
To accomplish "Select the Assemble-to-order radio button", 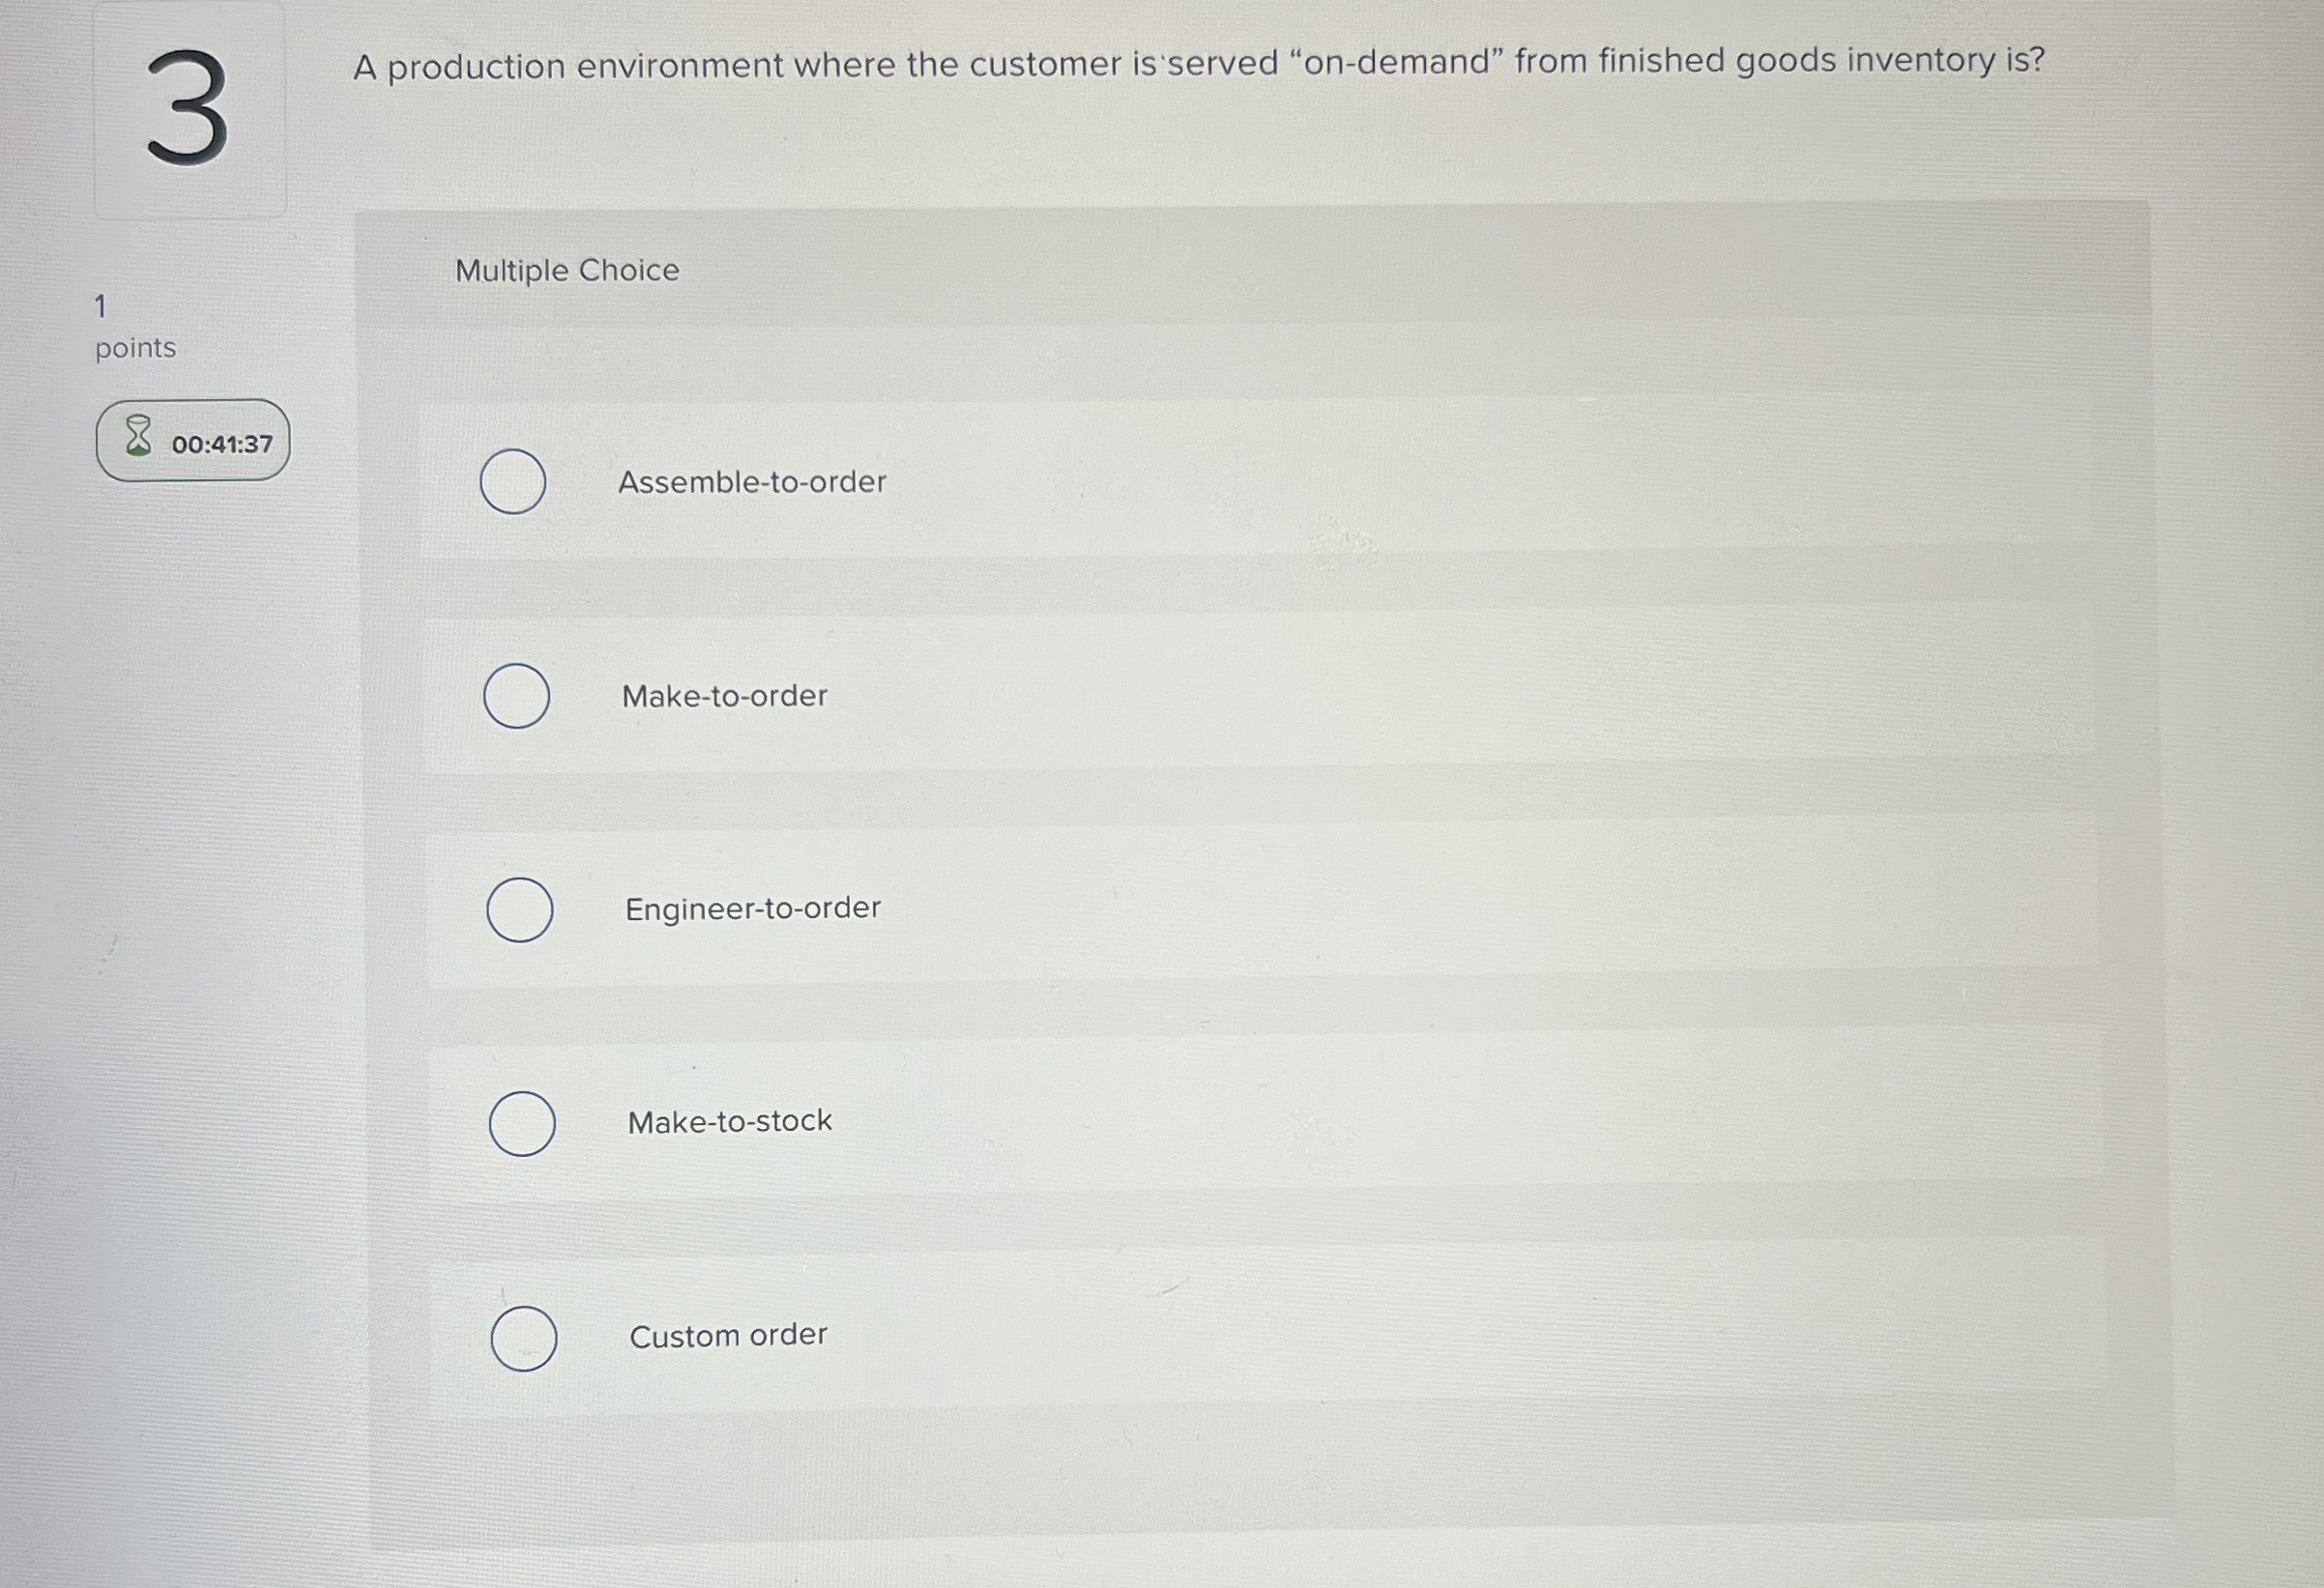I will 513,481.
